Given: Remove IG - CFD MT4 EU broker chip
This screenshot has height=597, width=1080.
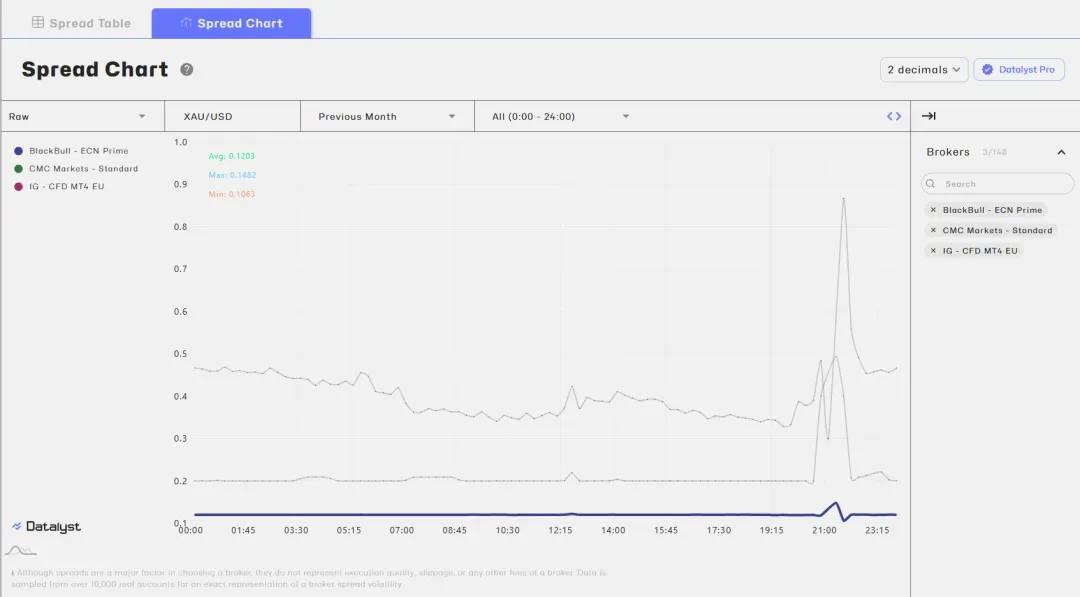Looking at the screenshot, I should click(933, 251).
